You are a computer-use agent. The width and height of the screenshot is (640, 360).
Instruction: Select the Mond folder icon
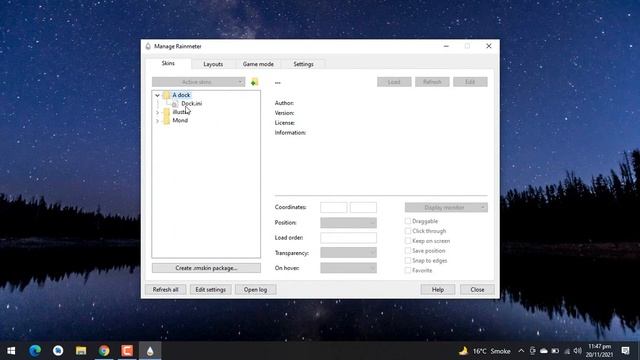(166, 120)
